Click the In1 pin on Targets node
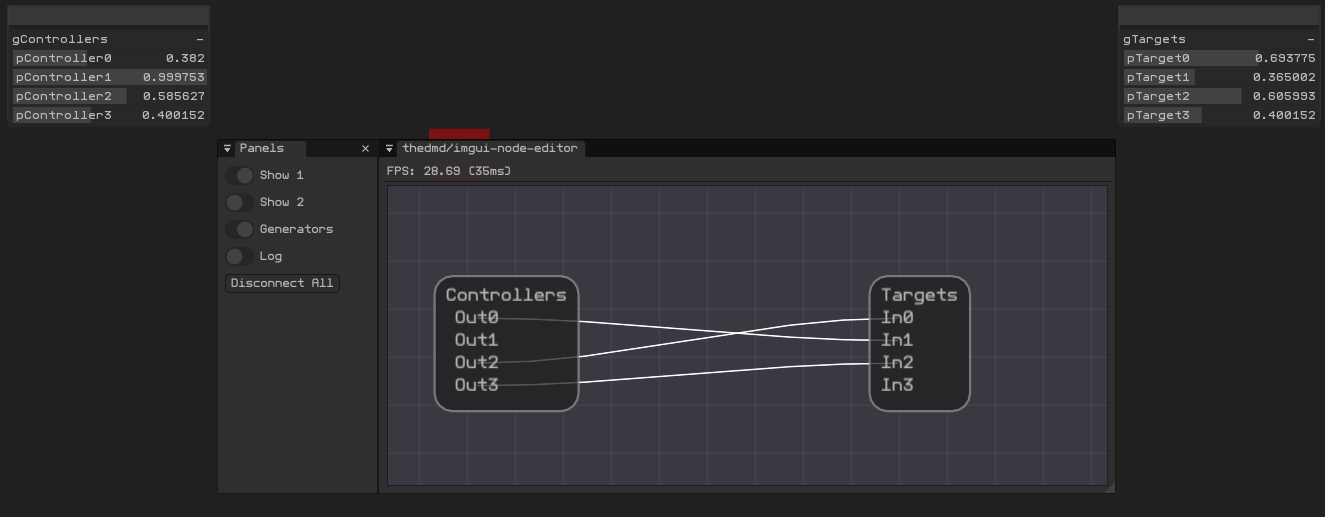The image size is (1325, 517). click(897, 340)
